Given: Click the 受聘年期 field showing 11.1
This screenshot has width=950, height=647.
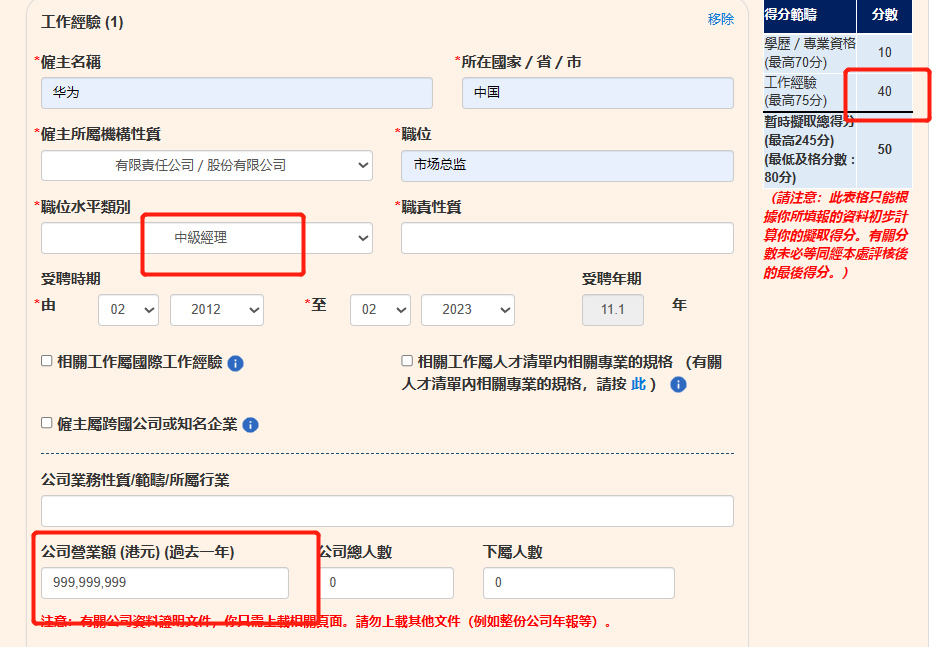Looking at the screenshot, I should 613,310.
